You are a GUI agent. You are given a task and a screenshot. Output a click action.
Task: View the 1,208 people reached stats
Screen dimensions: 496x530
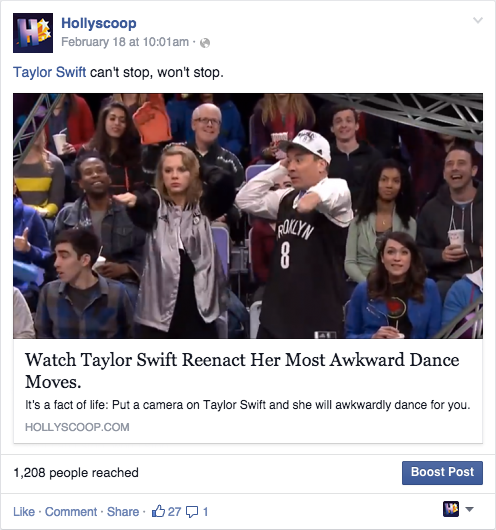(76, 473)
